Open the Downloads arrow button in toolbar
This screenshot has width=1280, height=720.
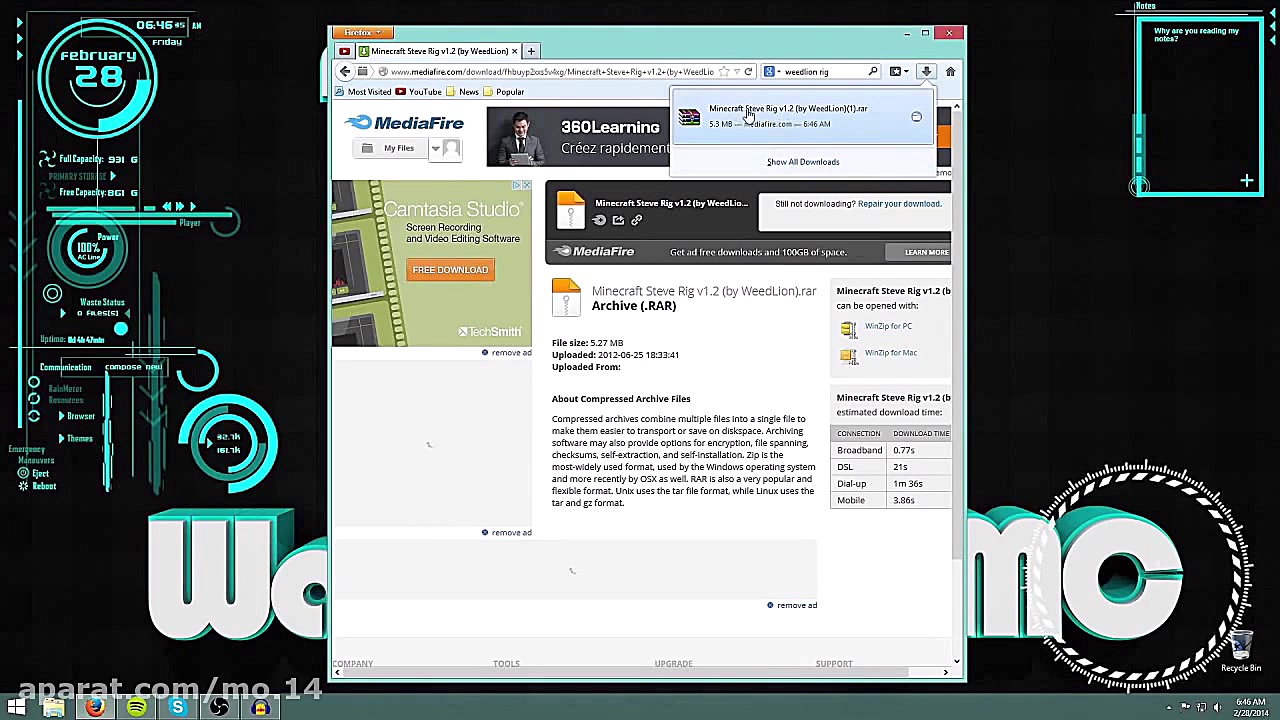click(x=927, y=72)
